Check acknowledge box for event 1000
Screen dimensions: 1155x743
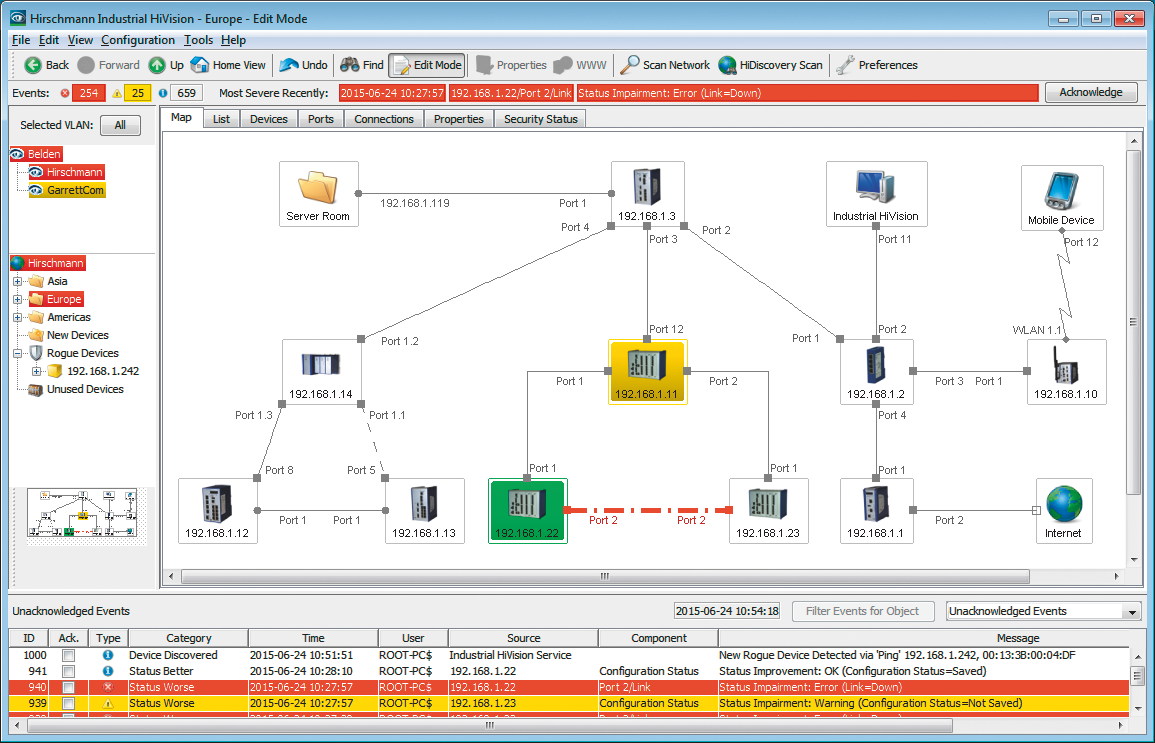pyautogui.click(x=68, y=655)
